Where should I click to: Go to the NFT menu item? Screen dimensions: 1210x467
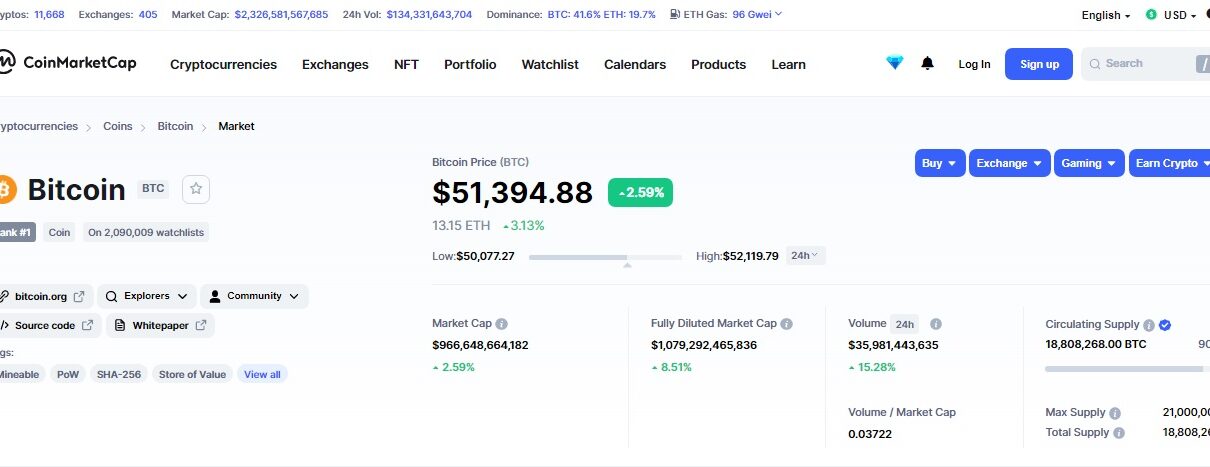click(406, 64)
